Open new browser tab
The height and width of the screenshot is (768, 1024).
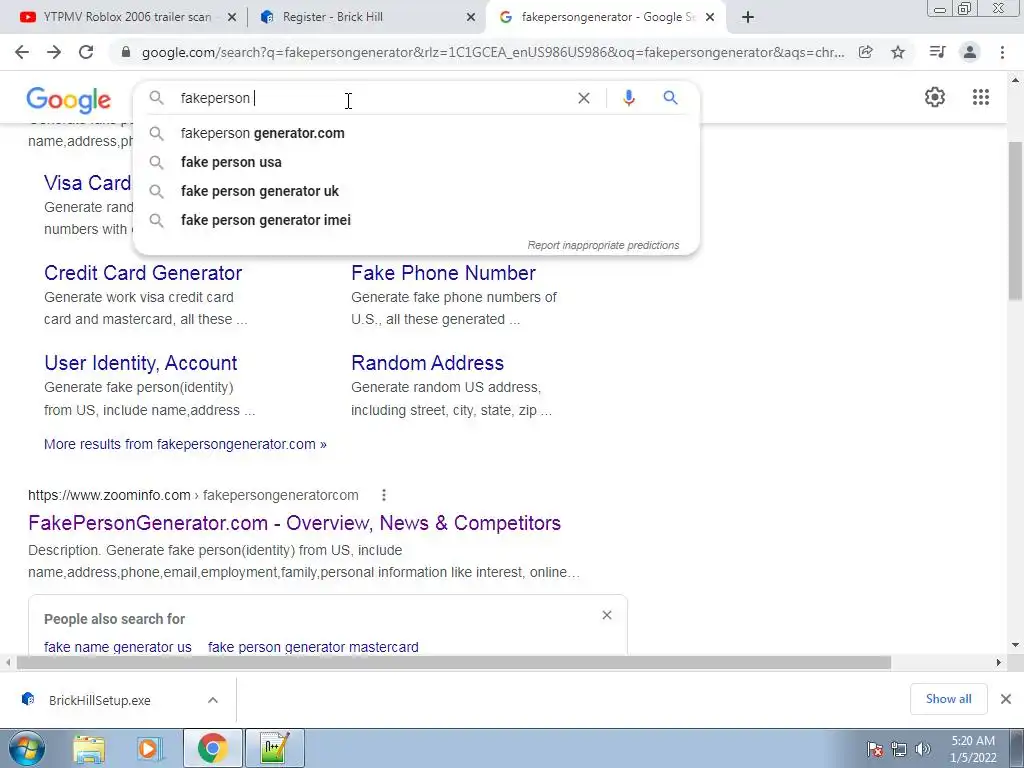tap(748, 17)
